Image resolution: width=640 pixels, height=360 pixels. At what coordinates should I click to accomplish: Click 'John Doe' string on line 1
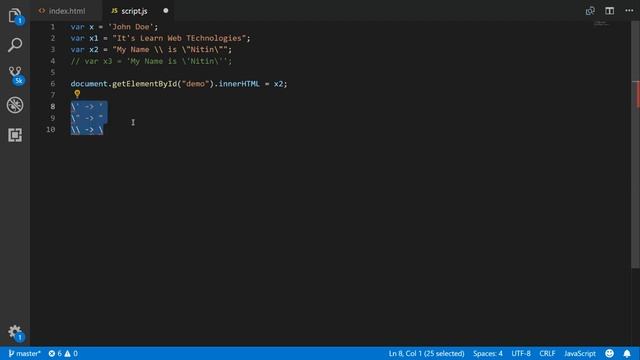click(x=131, y=27)
